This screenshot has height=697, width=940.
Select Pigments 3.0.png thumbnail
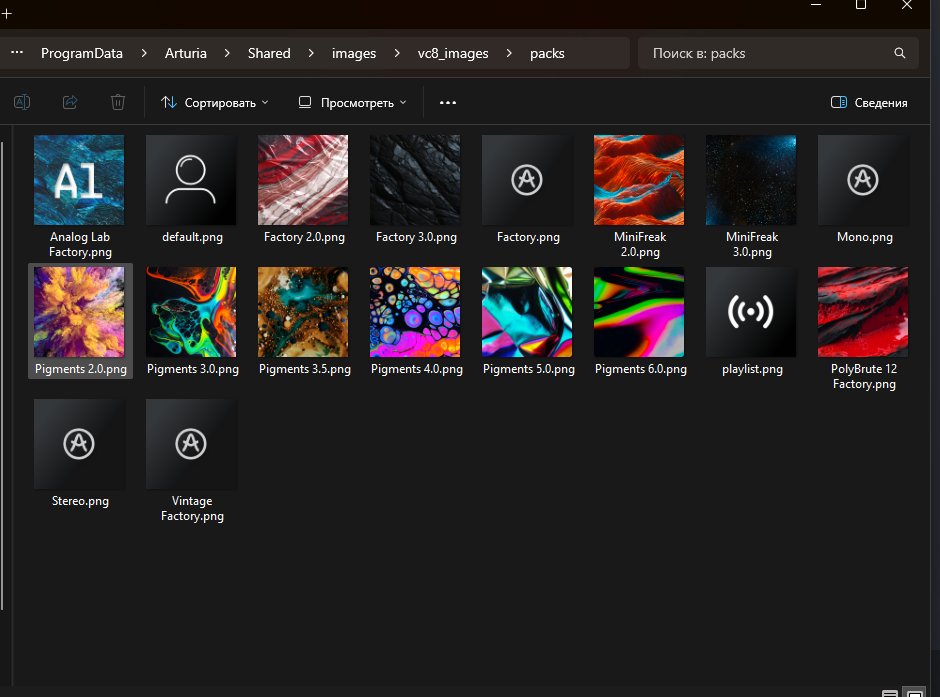(x=191, y=312)
